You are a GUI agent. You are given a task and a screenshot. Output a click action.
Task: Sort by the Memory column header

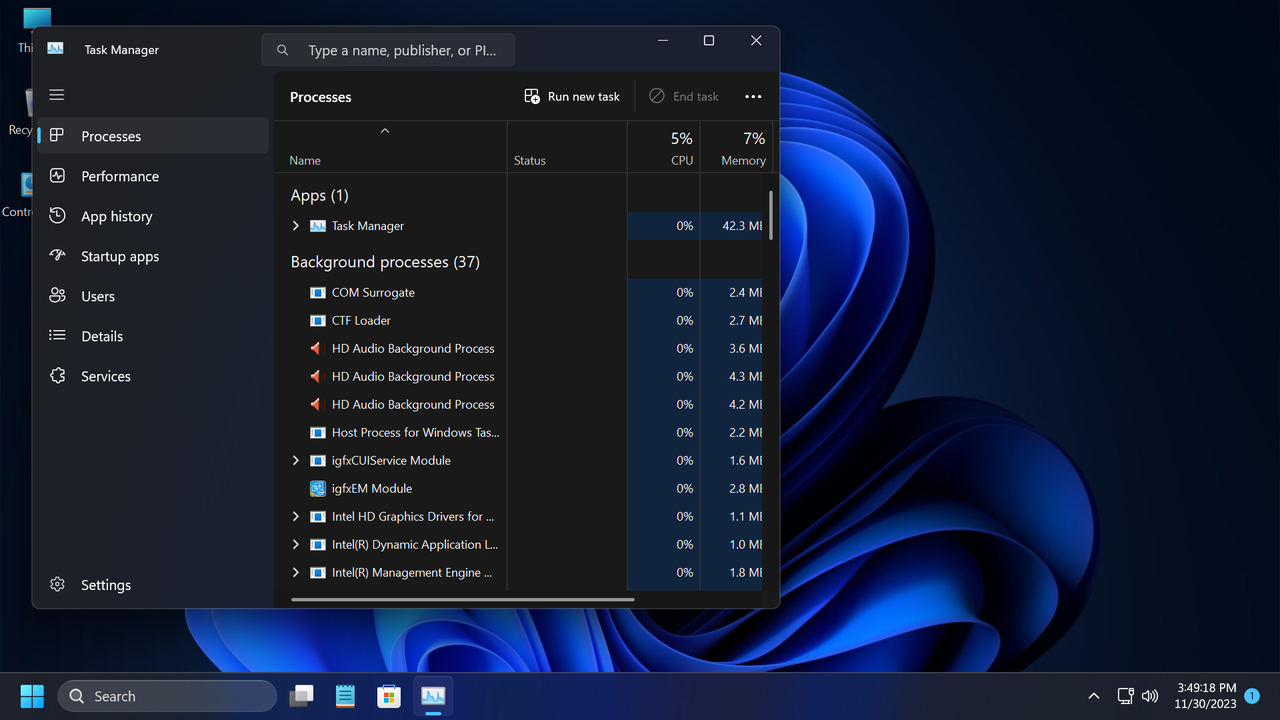(736, 147)
